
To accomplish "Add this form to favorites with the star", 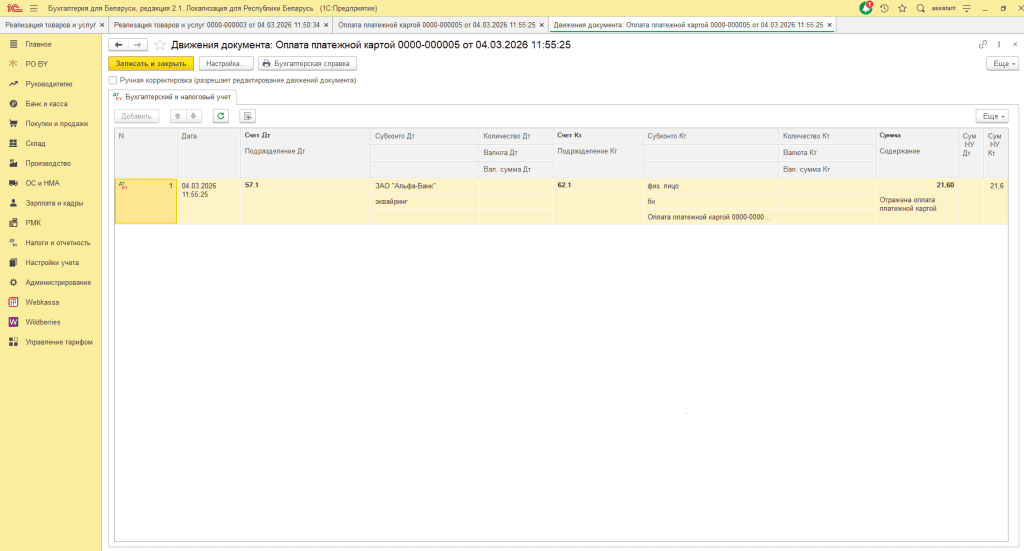I will tap(160, 45).
